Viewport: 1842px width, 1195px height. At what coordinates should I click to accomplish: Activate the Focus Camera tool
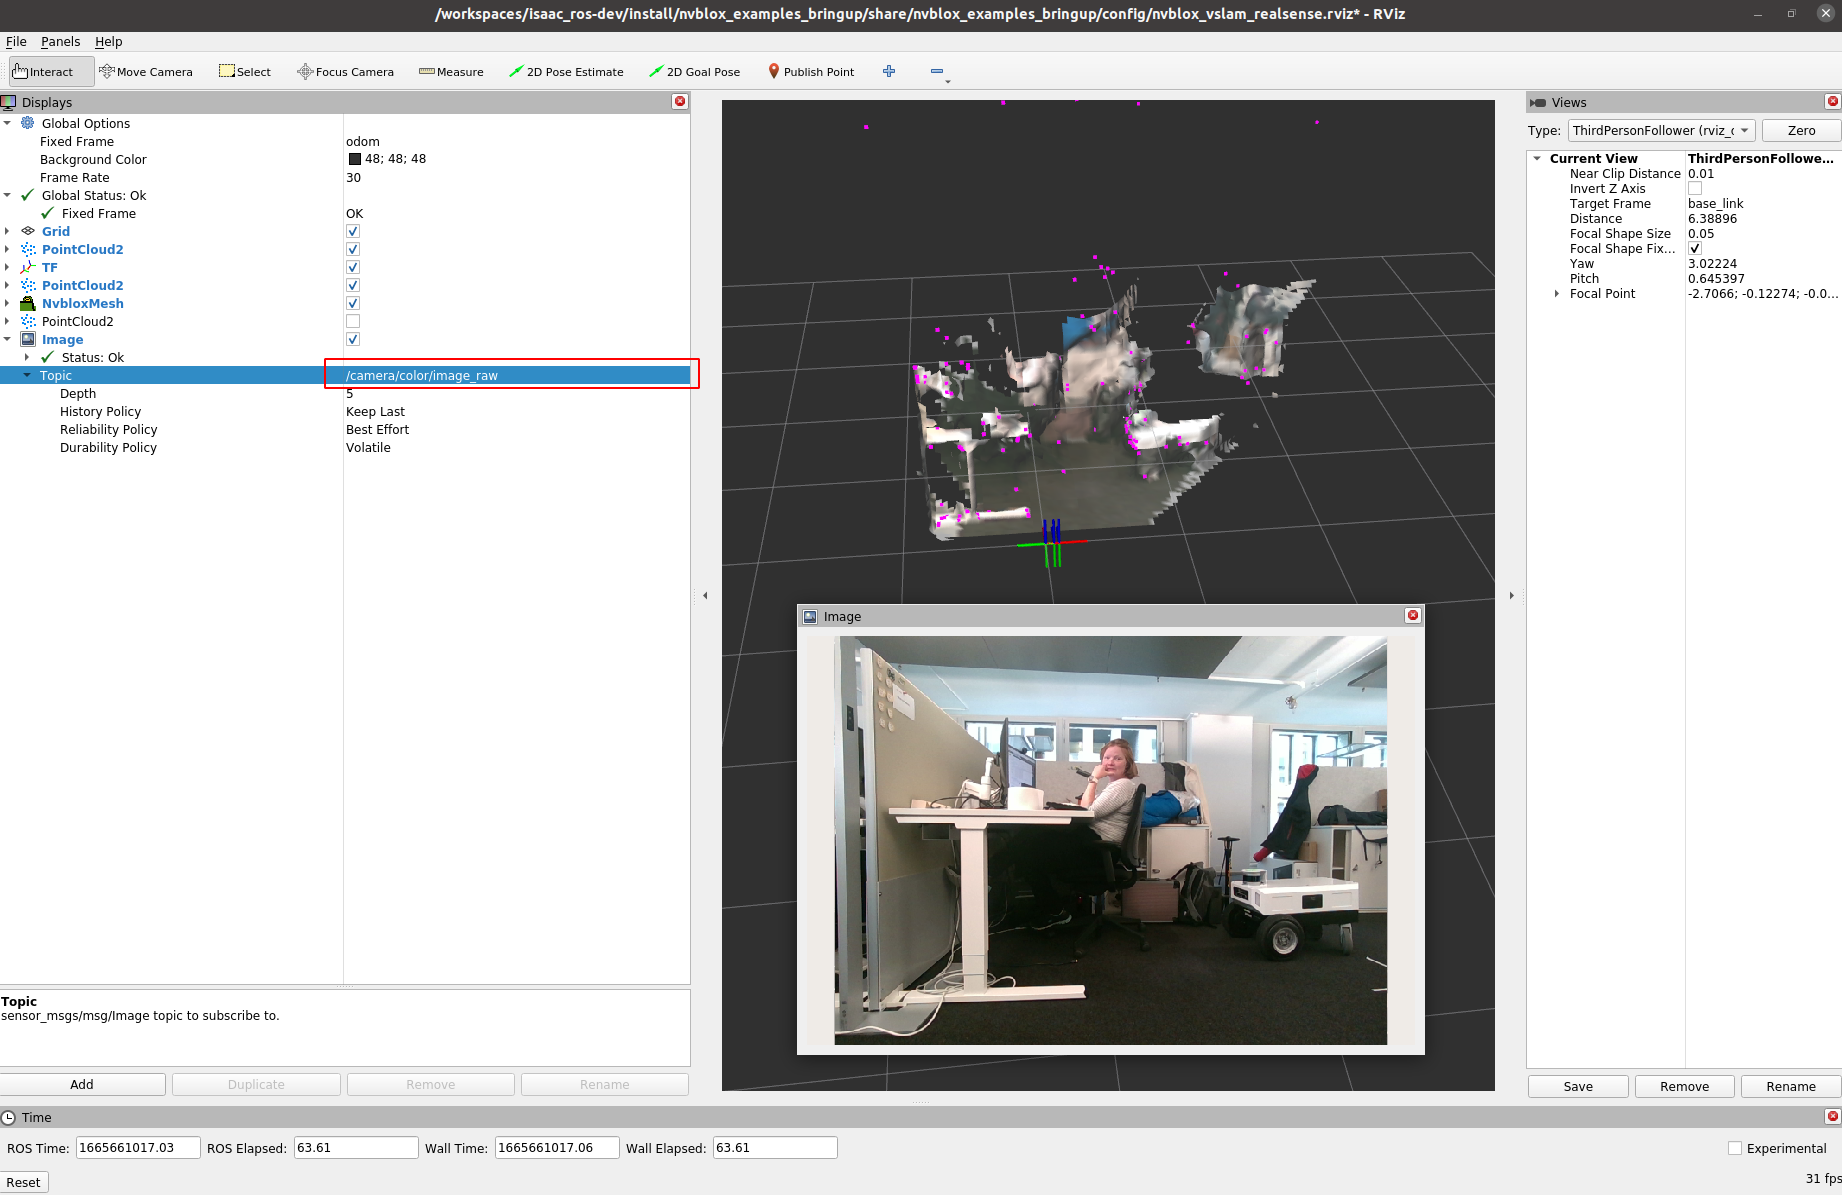[345, 71]
